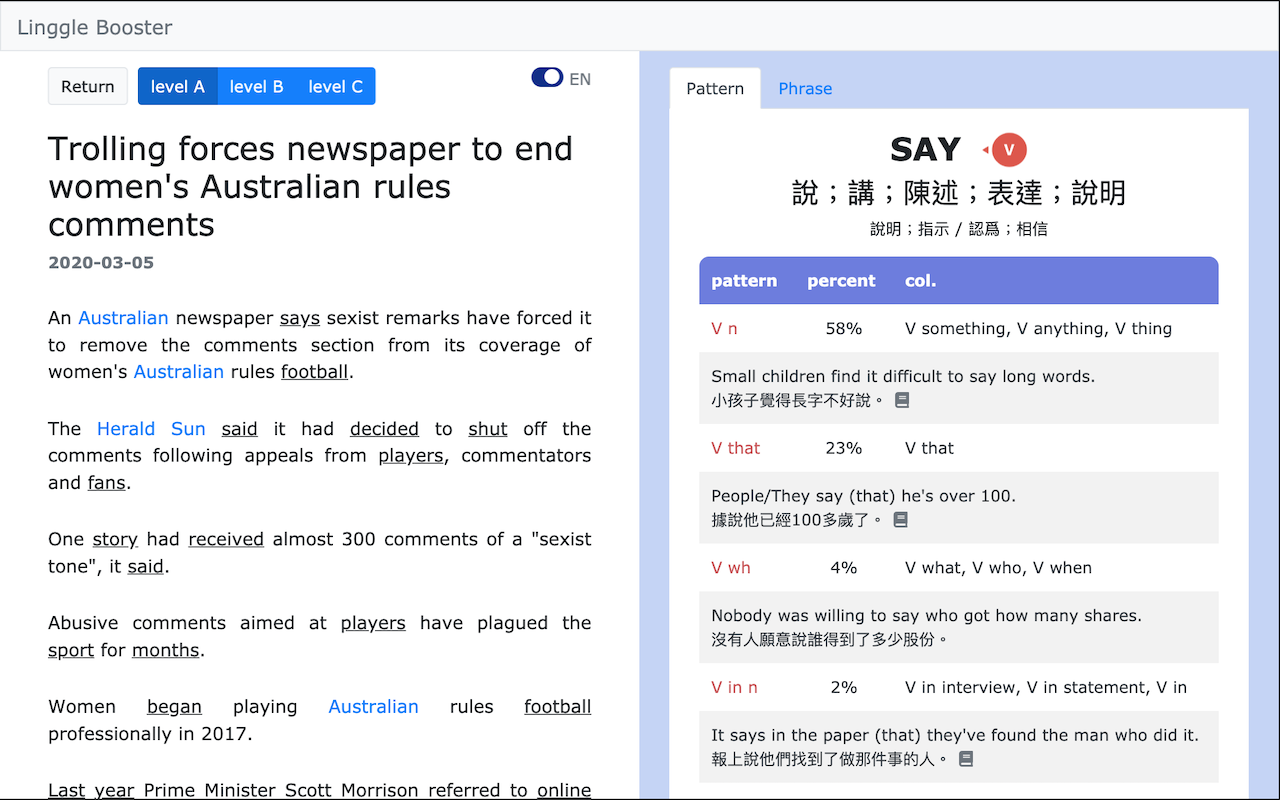1280x800 pixels.
Task: Enable level C vocabulary highlighting
Action: (x=334, y=85)
